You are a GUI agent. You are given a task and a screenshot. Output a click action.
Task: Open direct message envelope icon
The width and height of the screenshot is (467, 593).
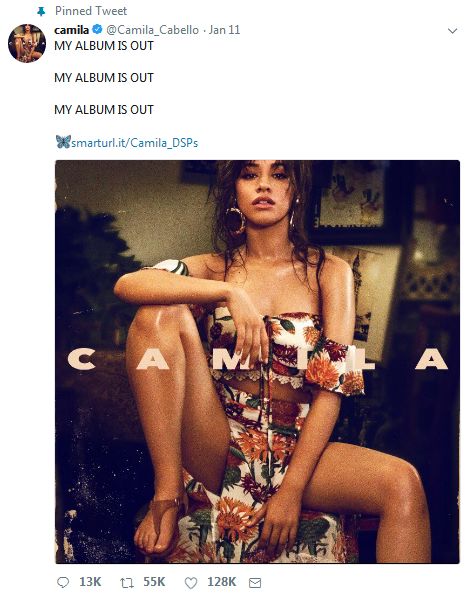tap(255, 583)
